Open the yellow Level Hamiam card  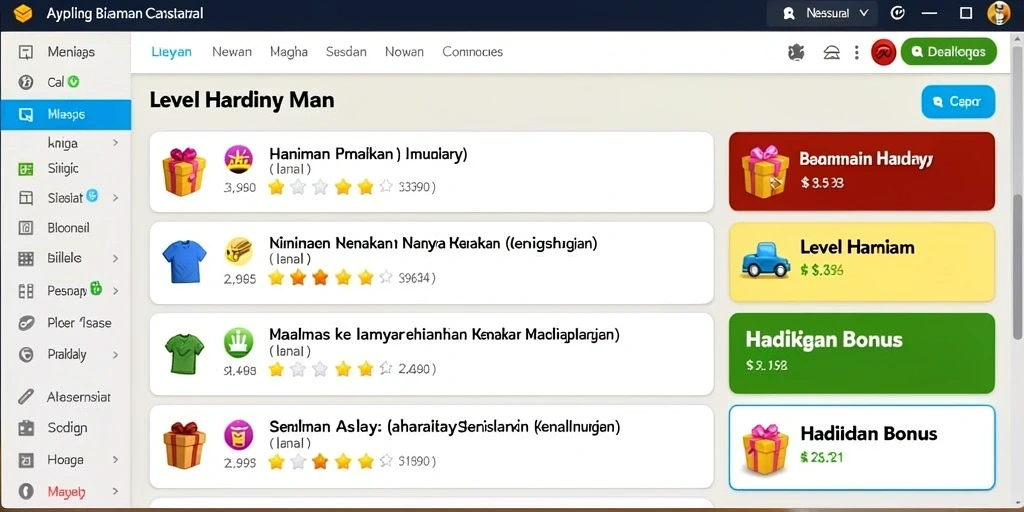861,262
